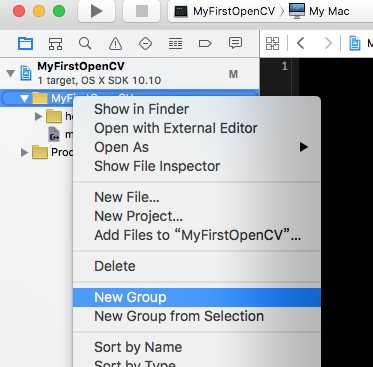This screenshot has height=367, width=373.
Task: Open the Breakpoint navigator tab
Action: point(205,44)
